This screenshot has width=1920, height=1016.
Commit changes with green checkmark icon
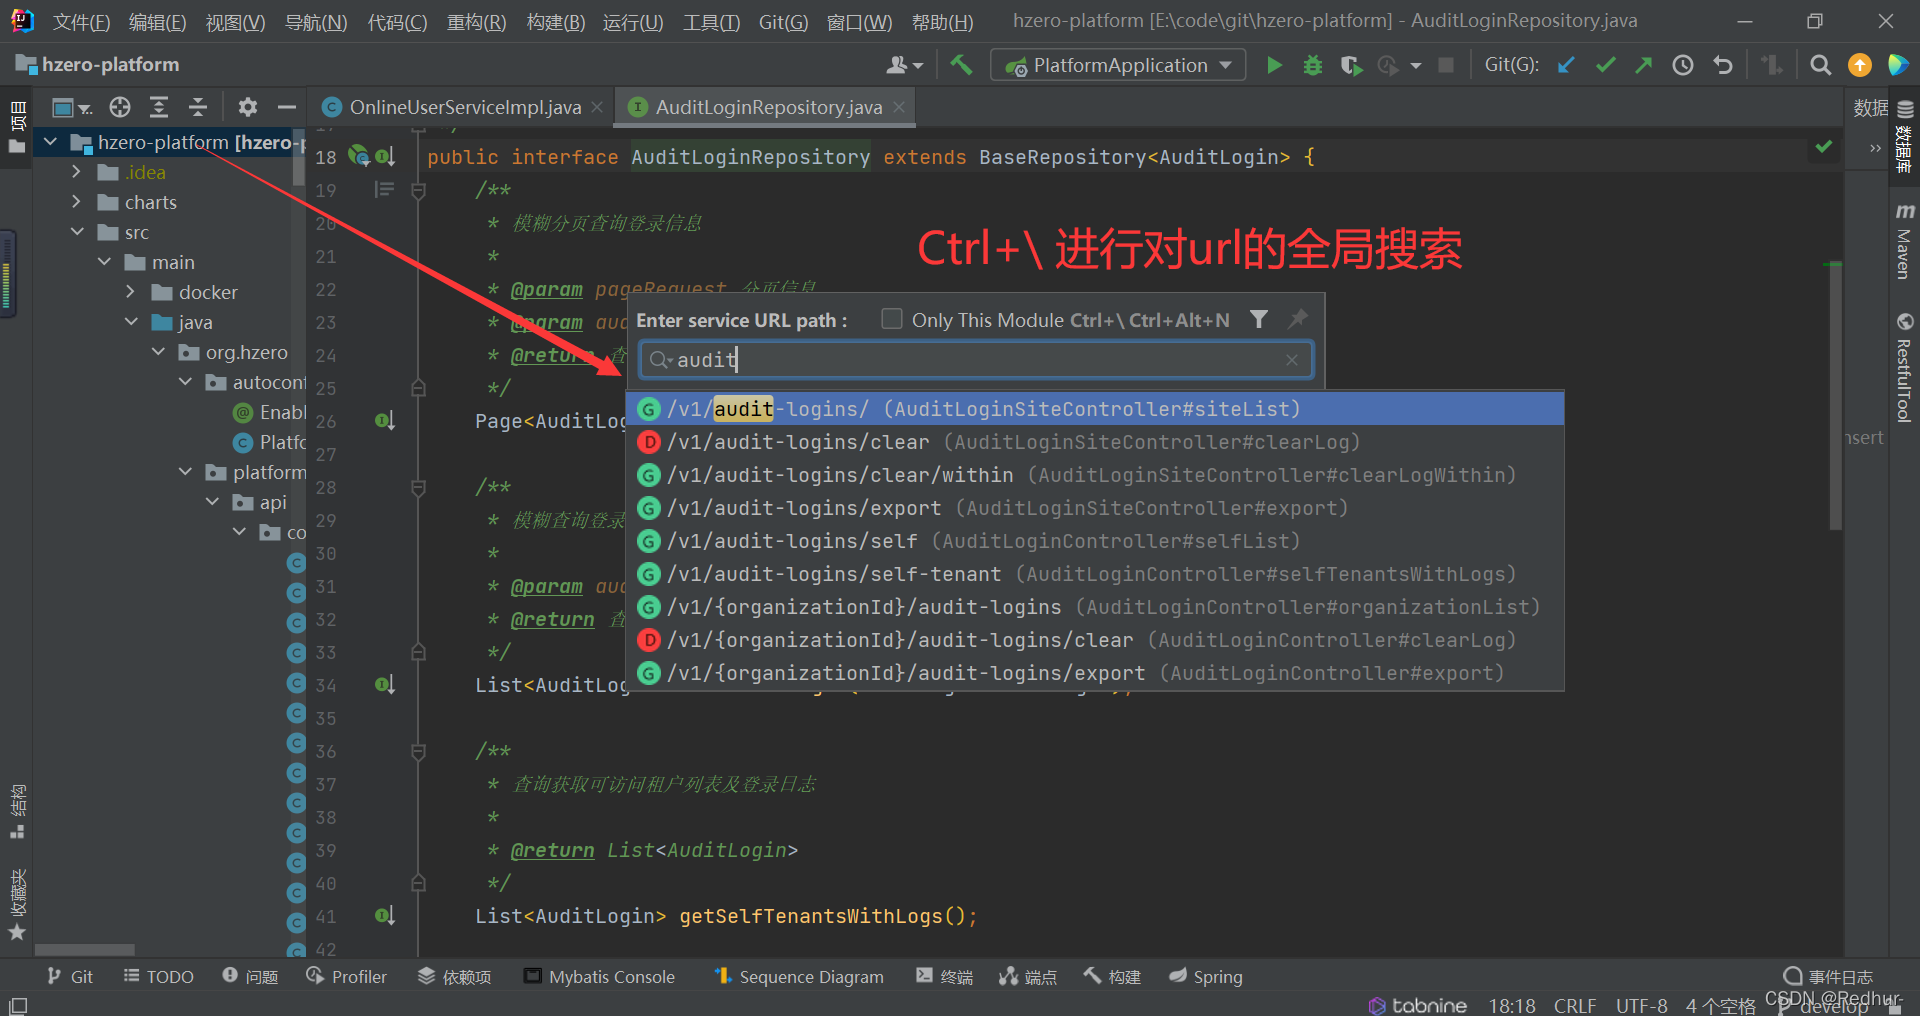click(1606, 65)
